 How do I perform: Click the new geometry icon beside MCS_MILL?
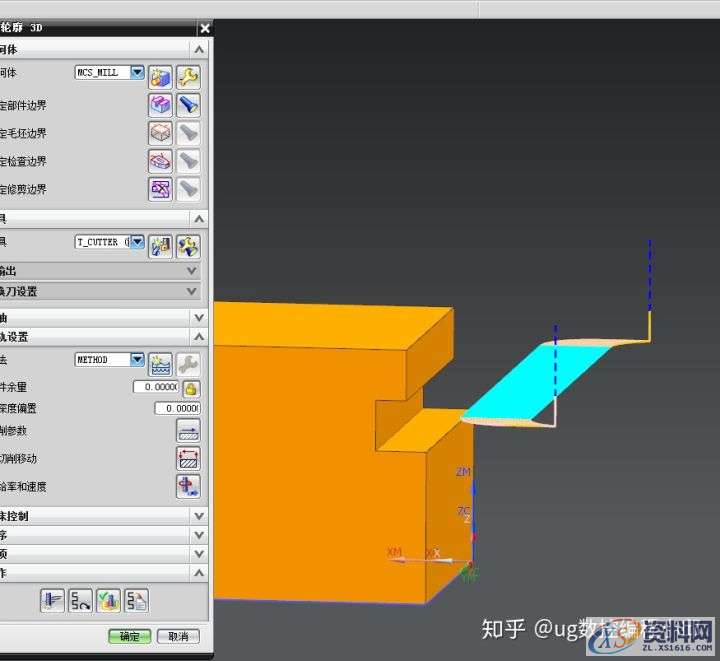160,76
